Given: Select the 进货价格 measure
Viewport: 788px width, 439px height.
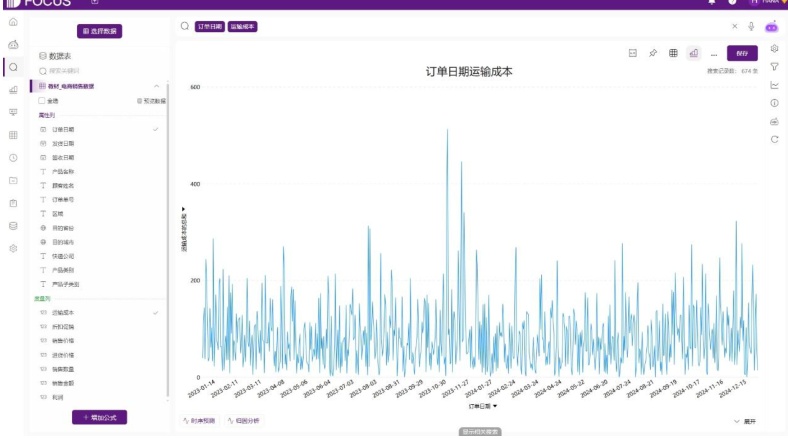Looking at the screenshot, I should [x=63, y=355].
